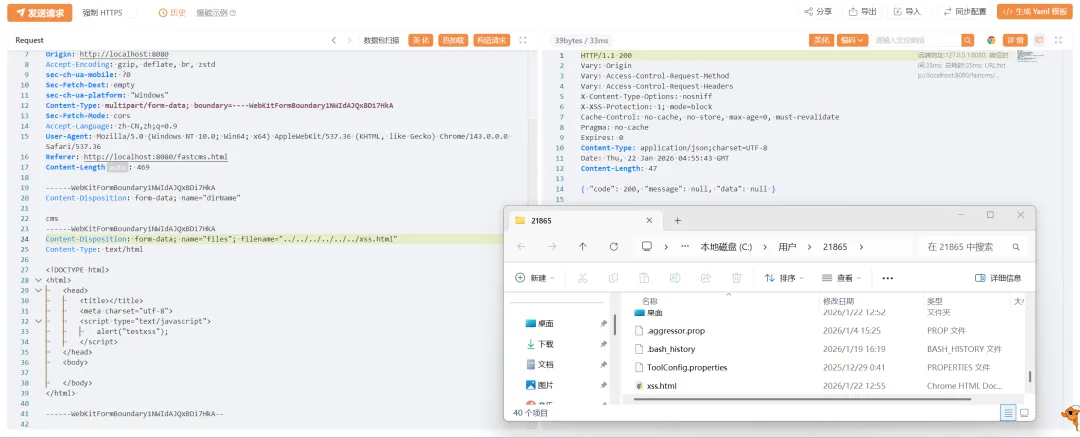Screen dimensions: 1080x438
Task: Refresh the Explorer folder view
Action: 614,246
